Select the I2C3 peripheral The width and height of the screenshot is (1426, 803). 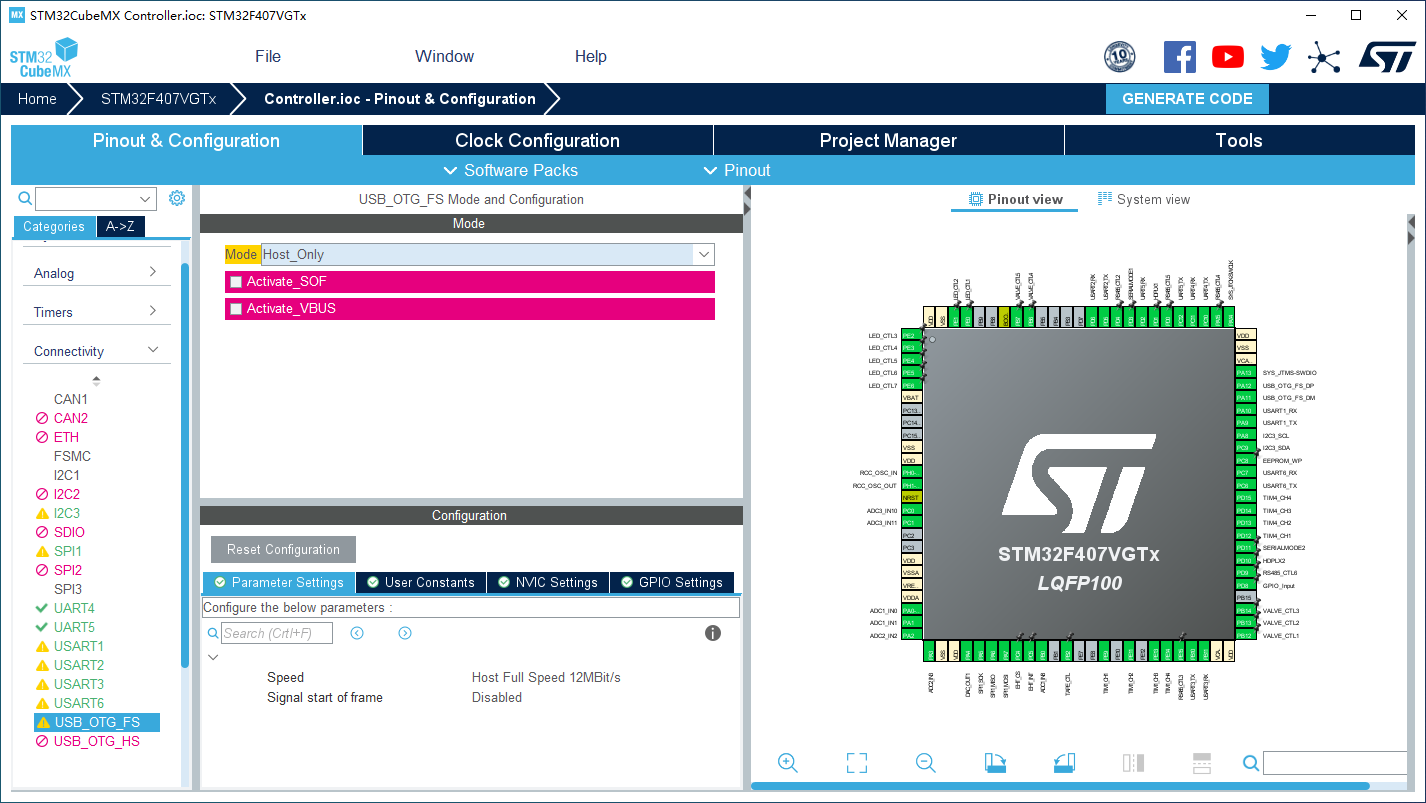click(67, 513)
